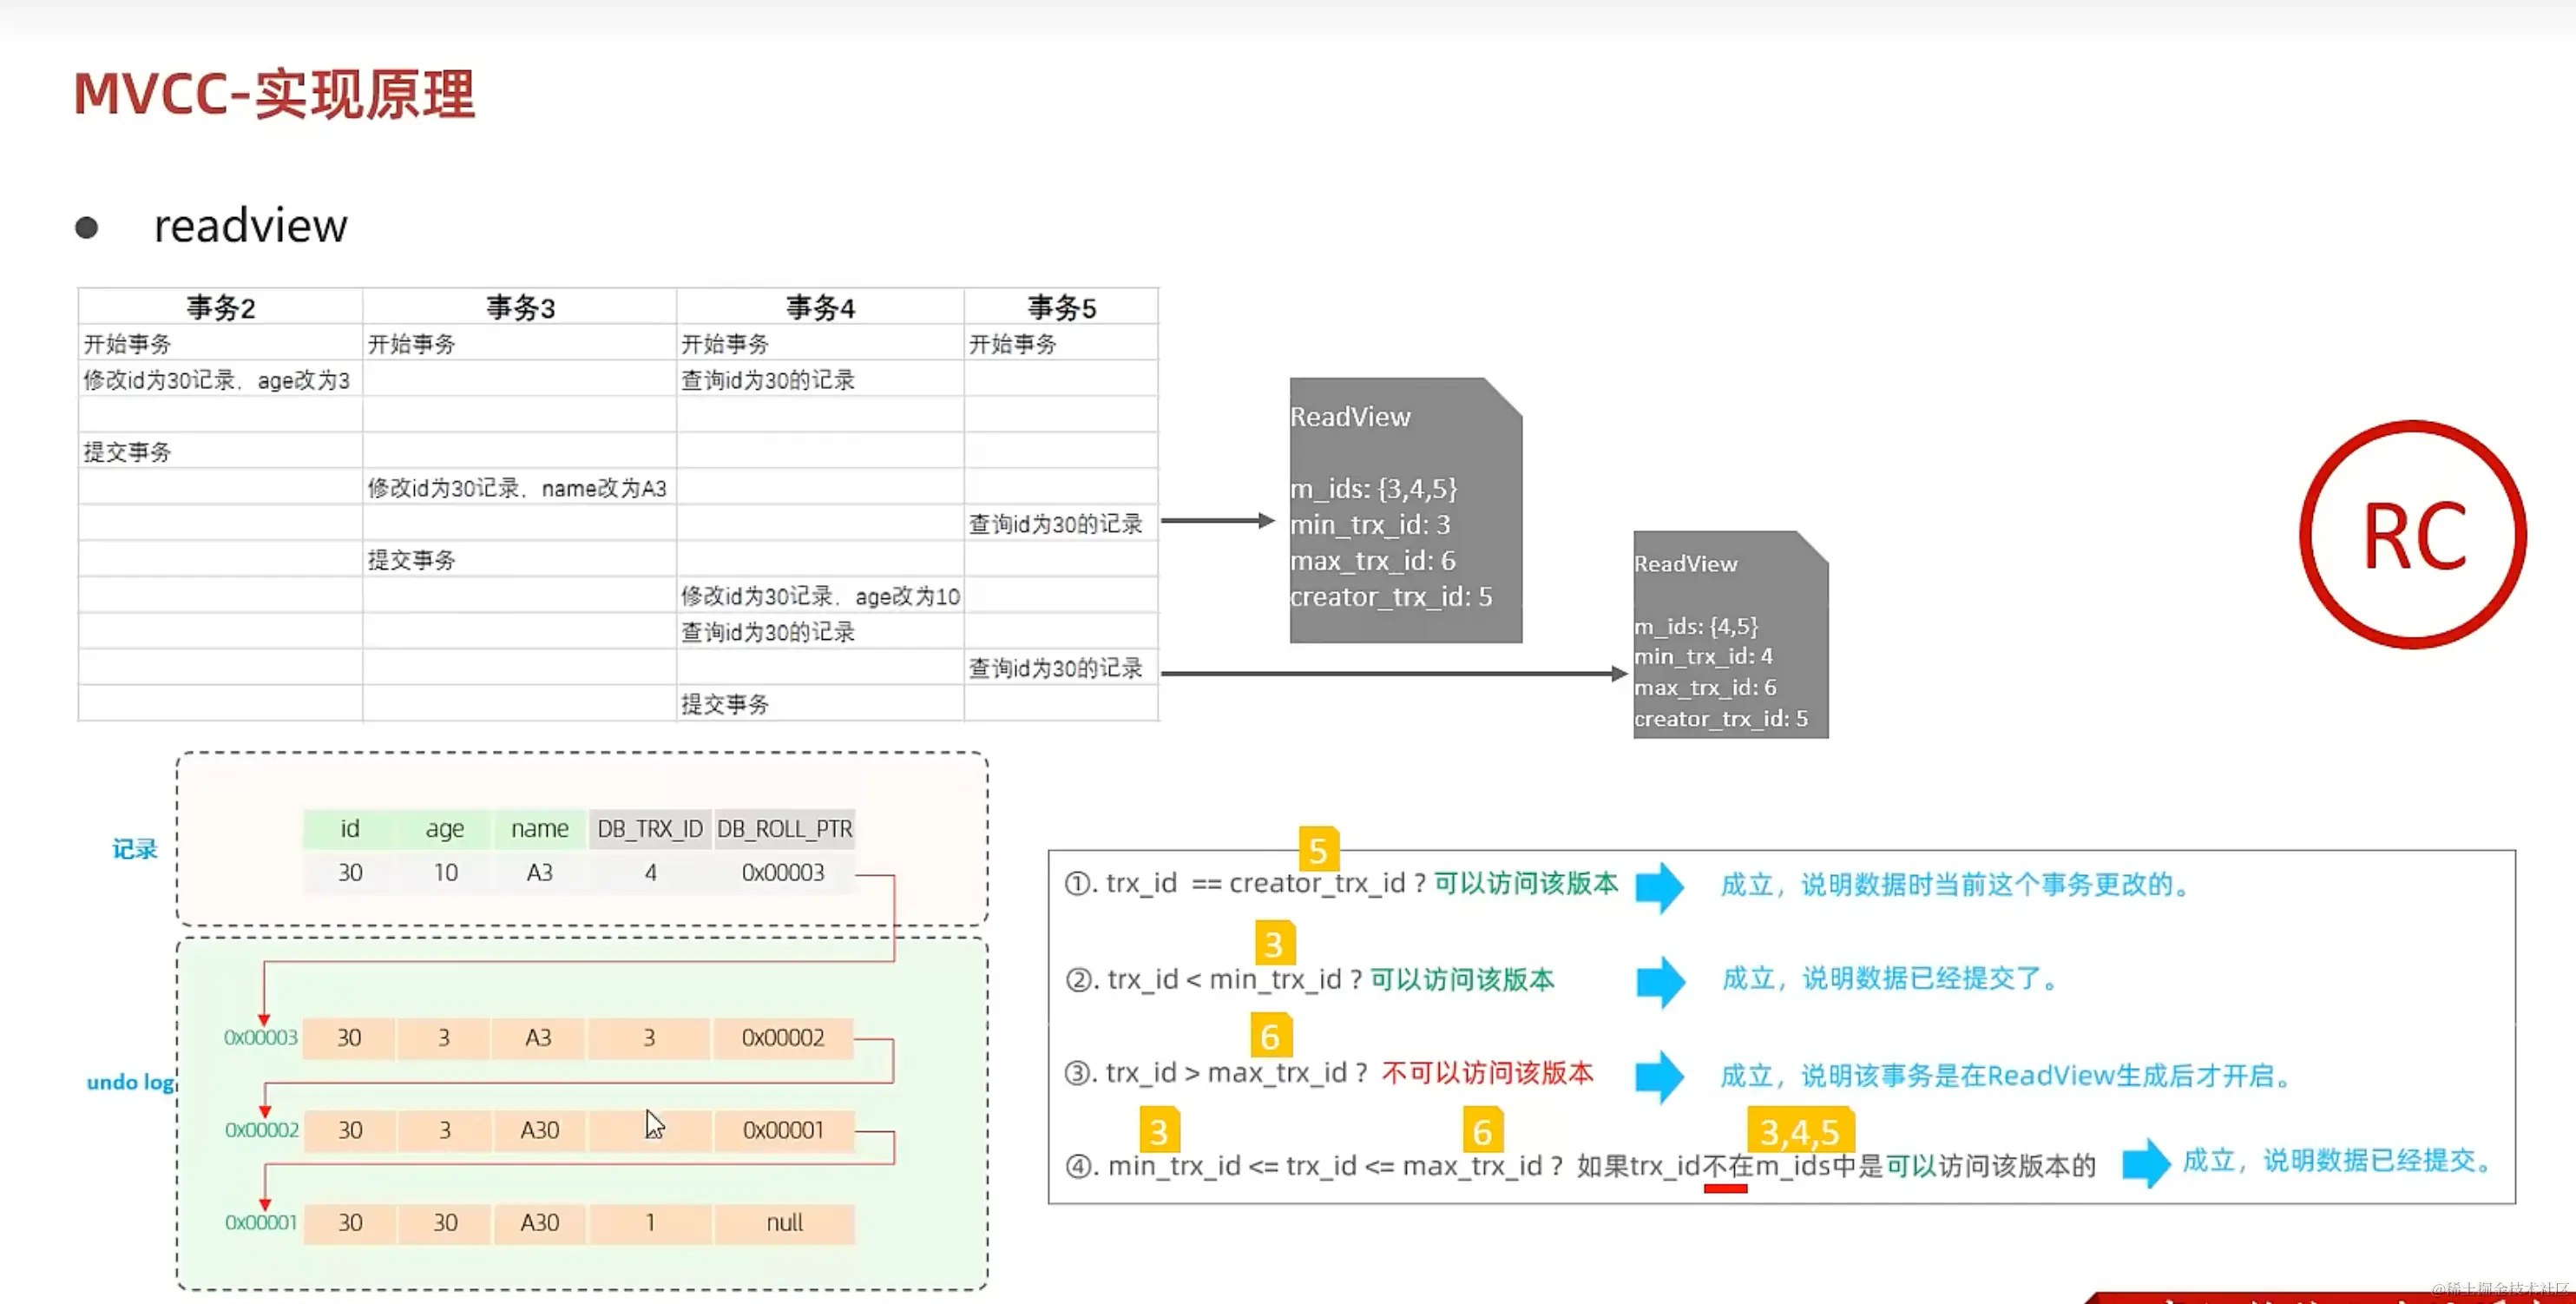
Task: Click the red RC circle badge
Action: coord(2412,535)
